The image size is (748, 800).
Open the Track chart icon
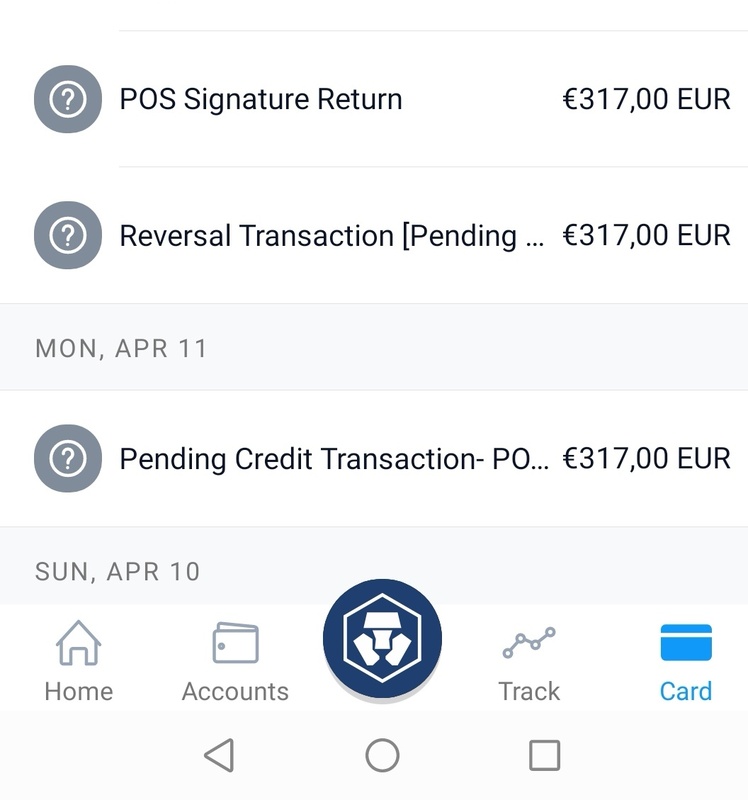pyautogui.click(x=529, y=643)
